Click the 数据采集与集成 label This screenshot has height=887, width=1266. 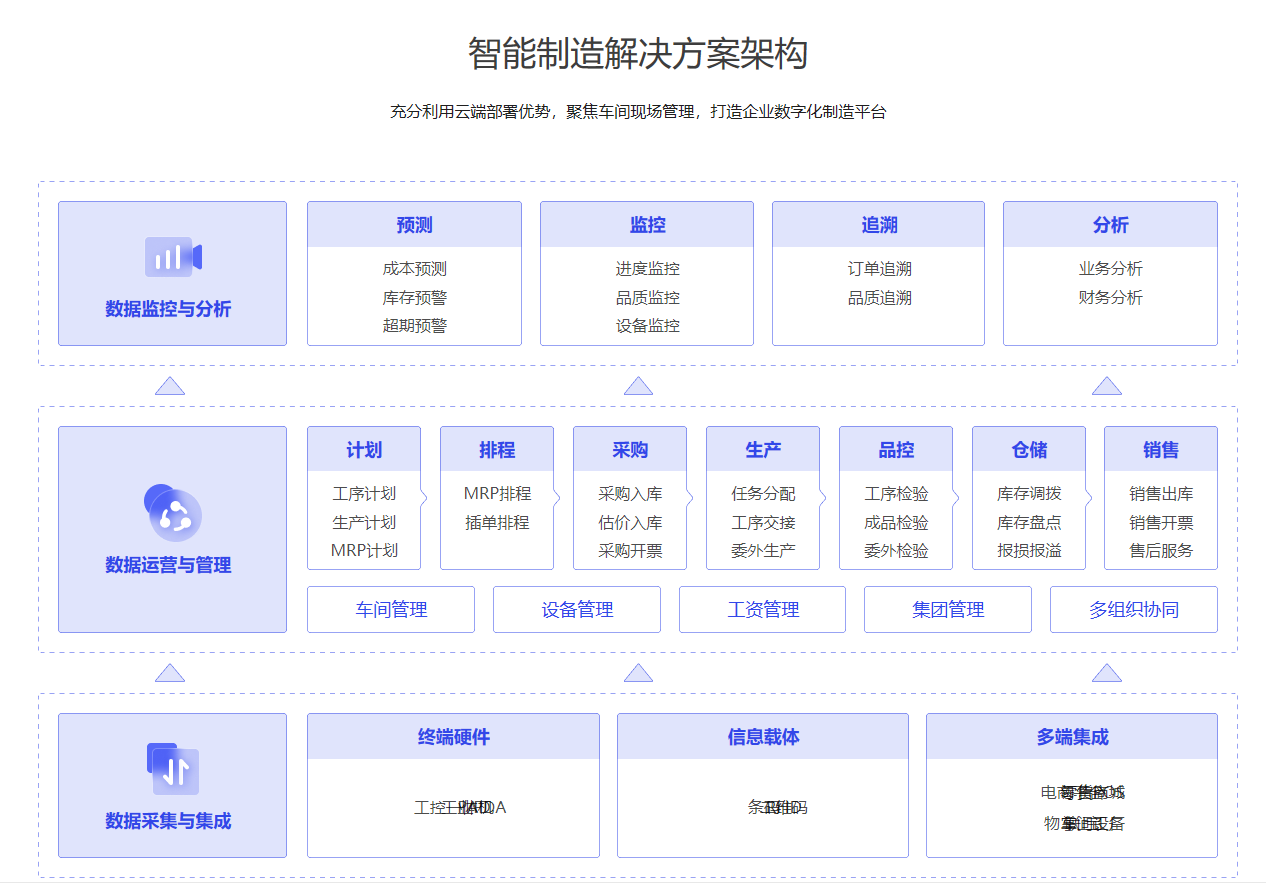tap(168, 821)
